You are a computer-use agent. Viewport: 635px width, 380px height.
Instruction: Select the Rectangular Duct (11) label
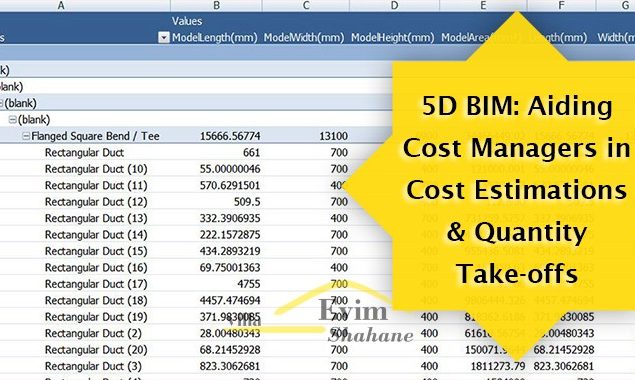96,186
